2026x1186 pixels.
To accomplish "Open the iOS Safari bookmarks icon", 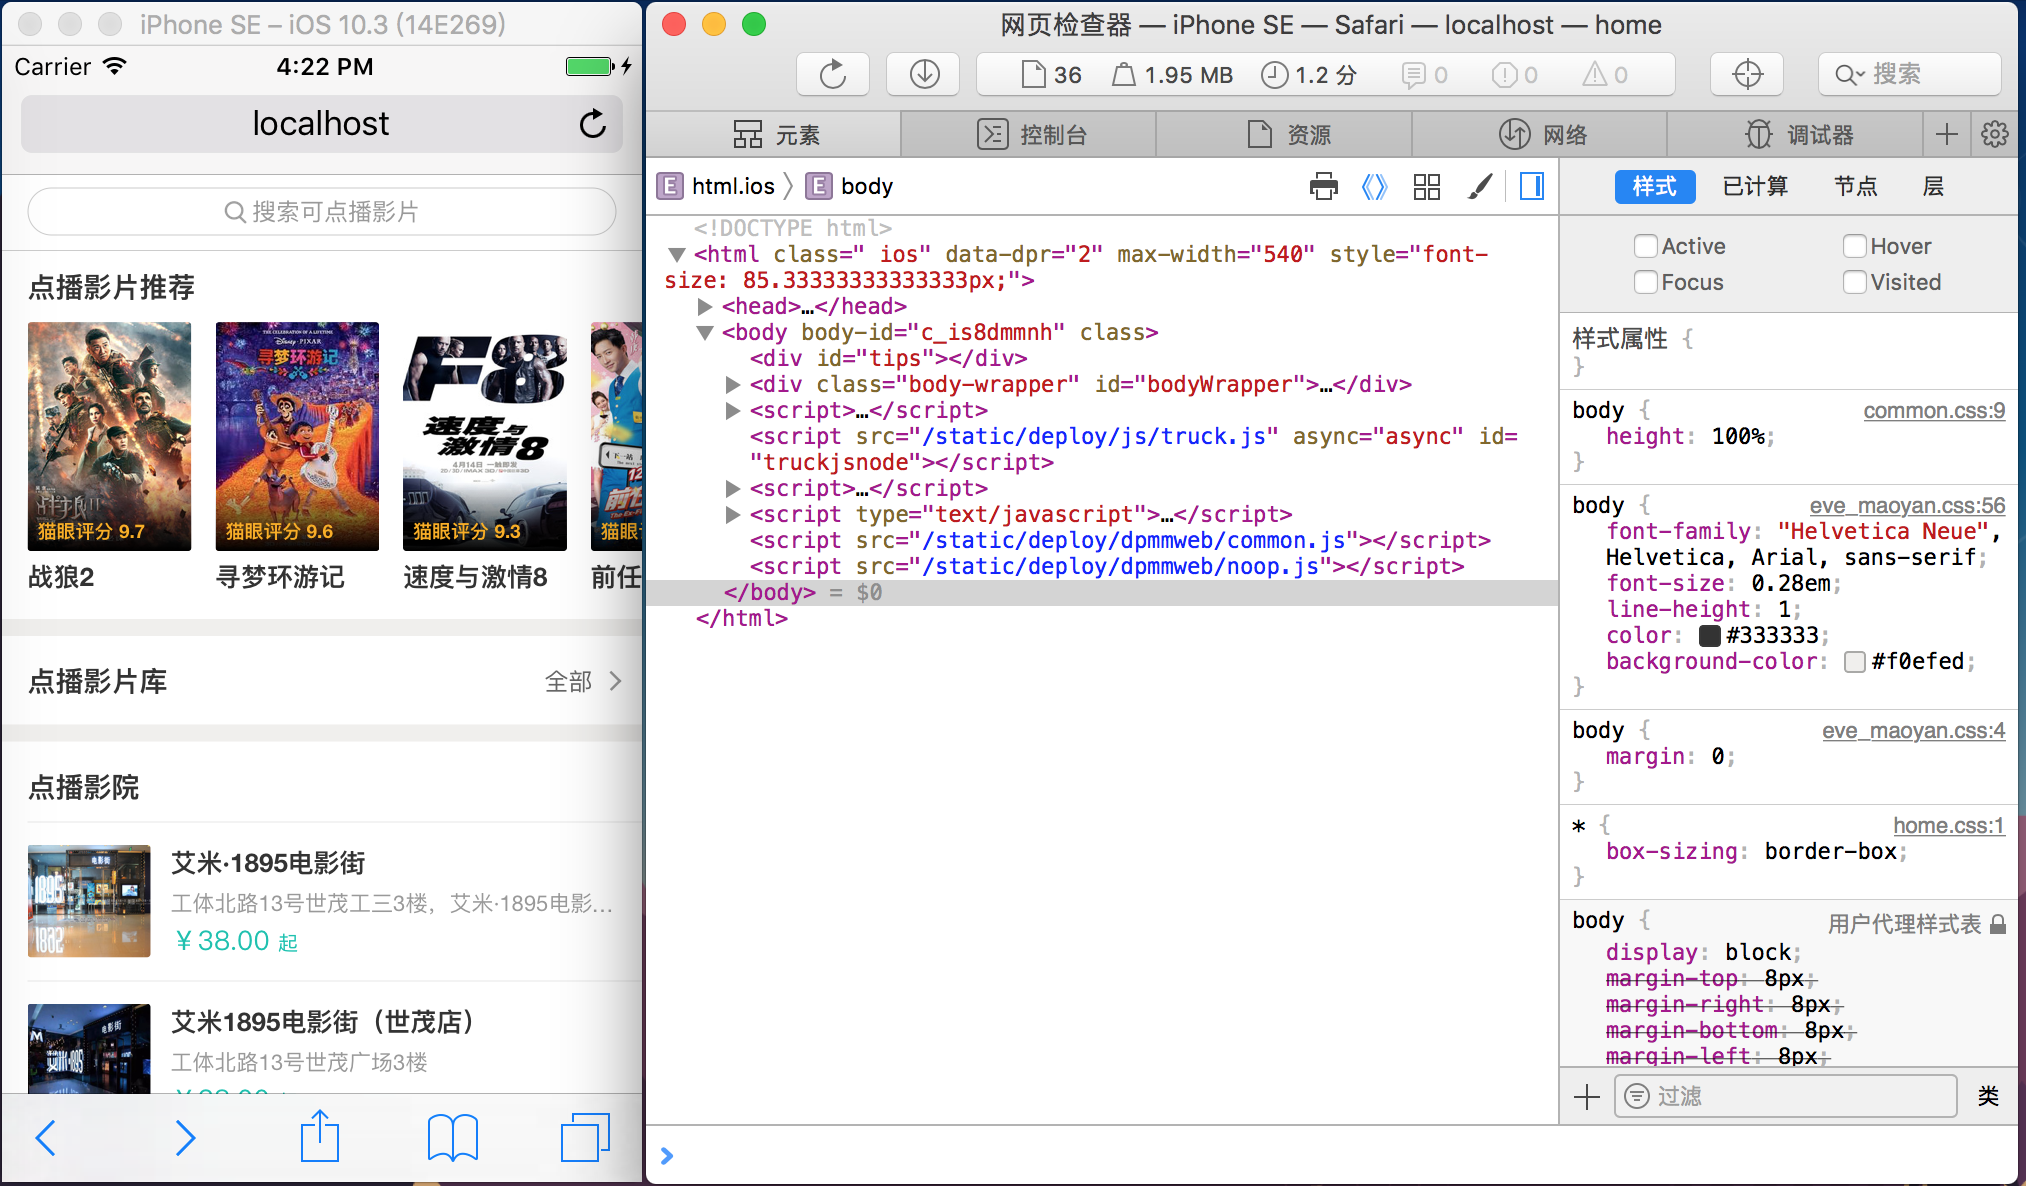I will pyautogui.click(x=452, y=1137).
